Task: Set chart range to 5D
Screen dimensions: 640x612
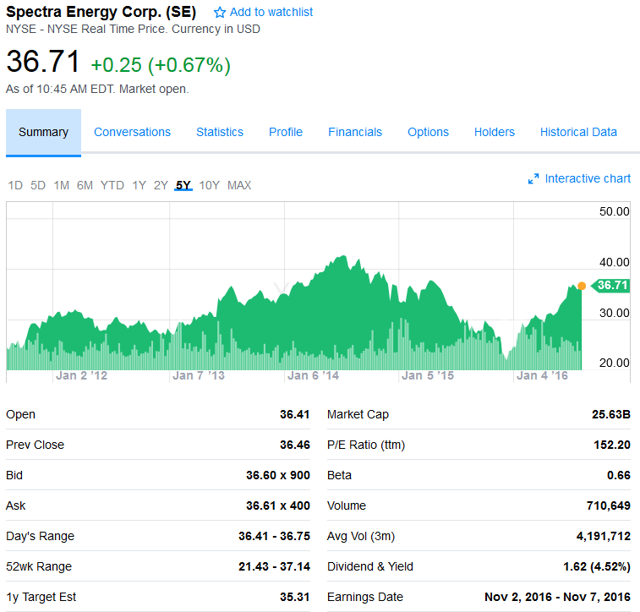Action: [38, 186]
